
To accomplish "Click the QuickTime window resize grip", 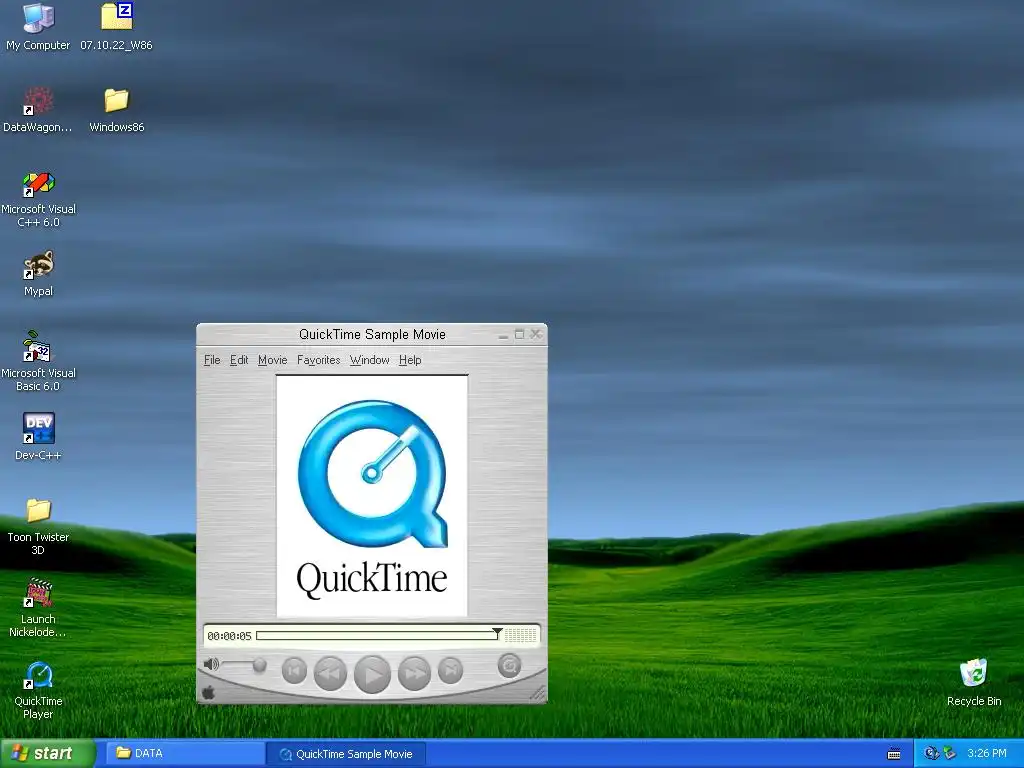I will (x=538, y=694).
